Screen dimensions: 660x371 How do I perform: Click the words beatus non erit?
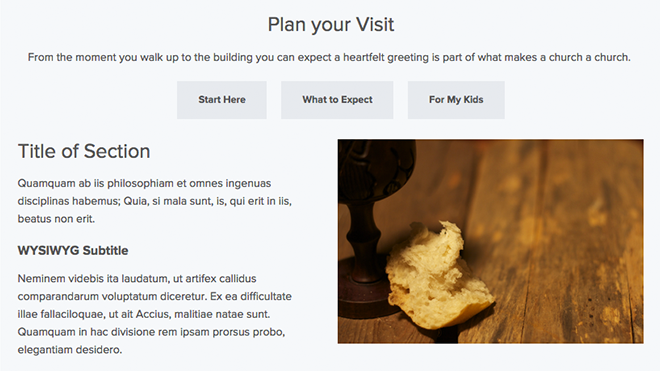(x=56, y=219)
